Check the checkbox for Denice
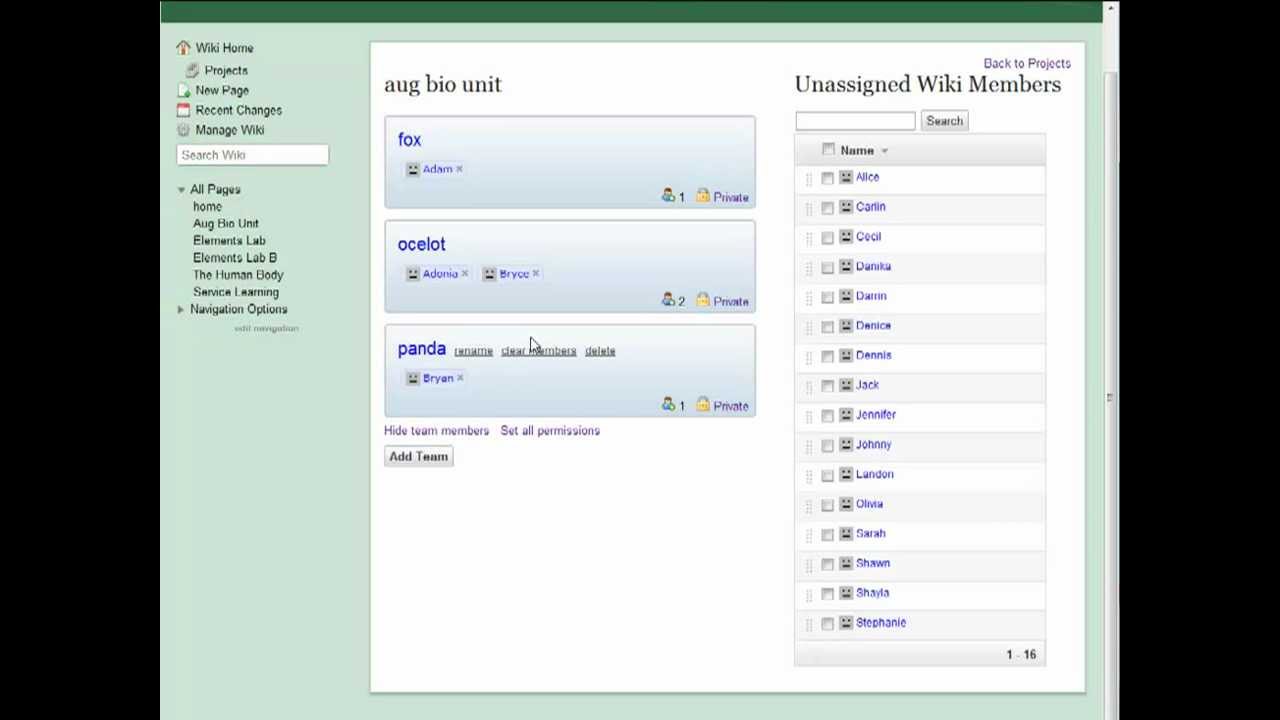Viewport: 1280px width, 720px height. click(x=827, y=327)
